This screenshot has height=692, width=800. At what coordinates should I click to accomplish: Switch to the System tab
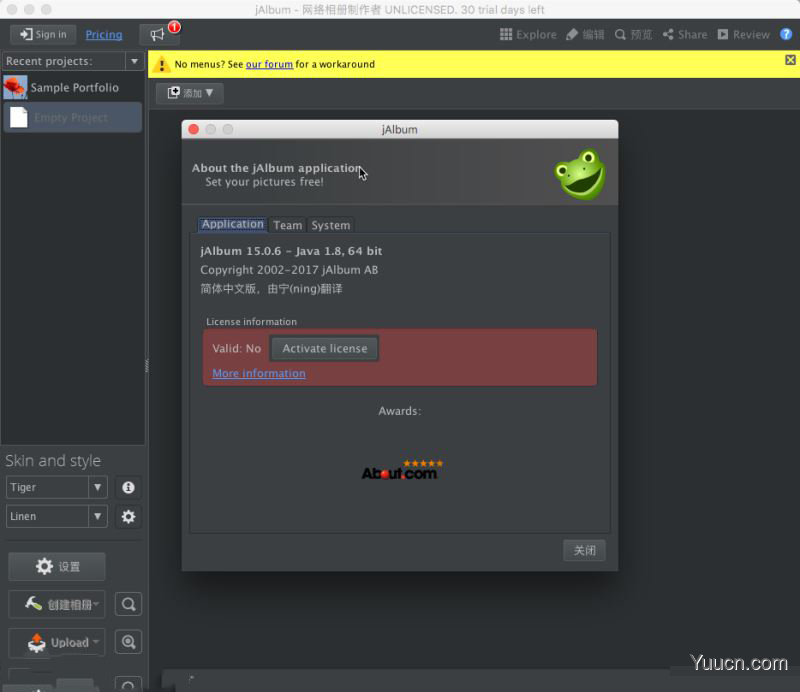tap(331, 225)
